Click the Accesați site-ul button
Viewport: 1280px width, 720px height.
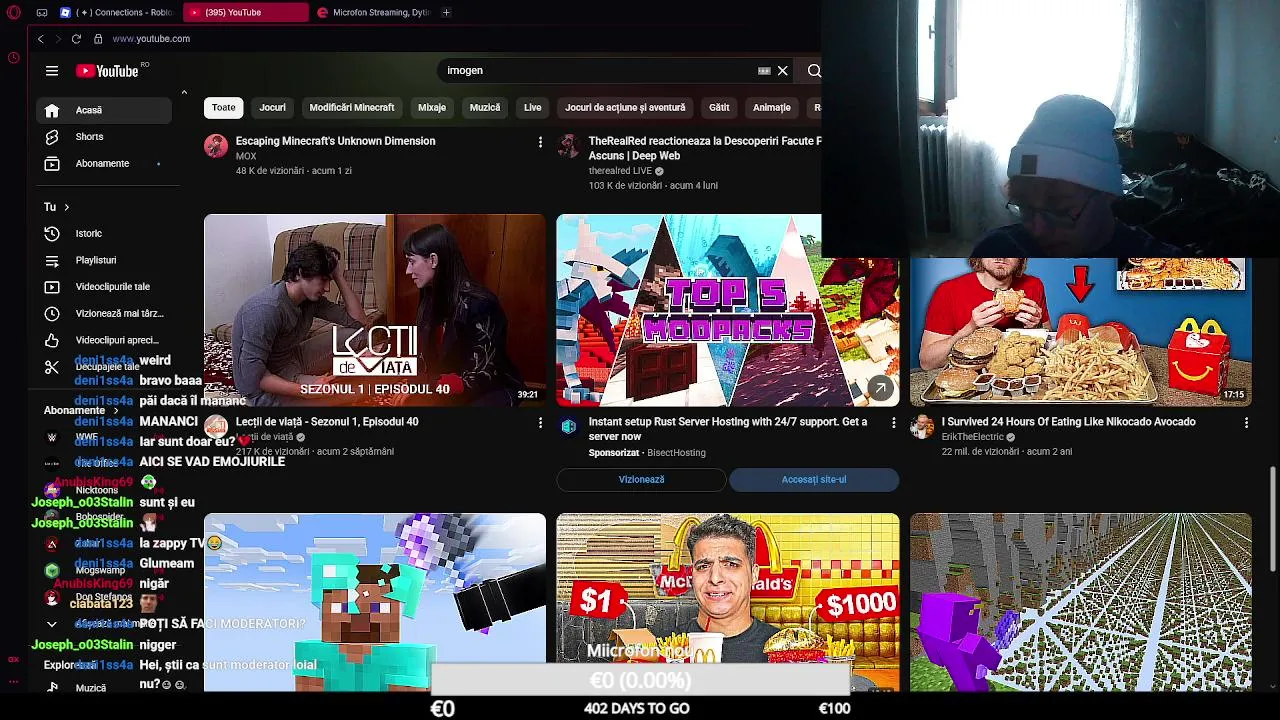814,480
